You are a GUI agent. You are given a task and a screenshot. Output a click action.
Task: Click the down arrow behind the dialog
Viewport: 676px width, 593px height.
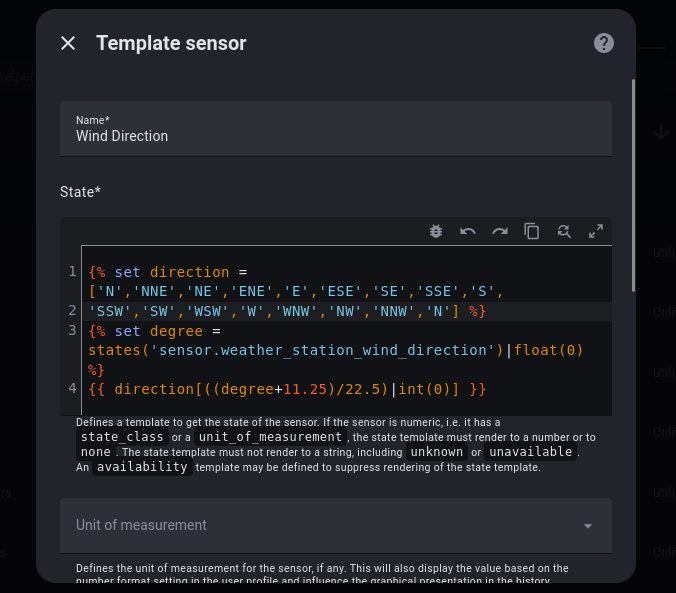click(x=660, y=132)
